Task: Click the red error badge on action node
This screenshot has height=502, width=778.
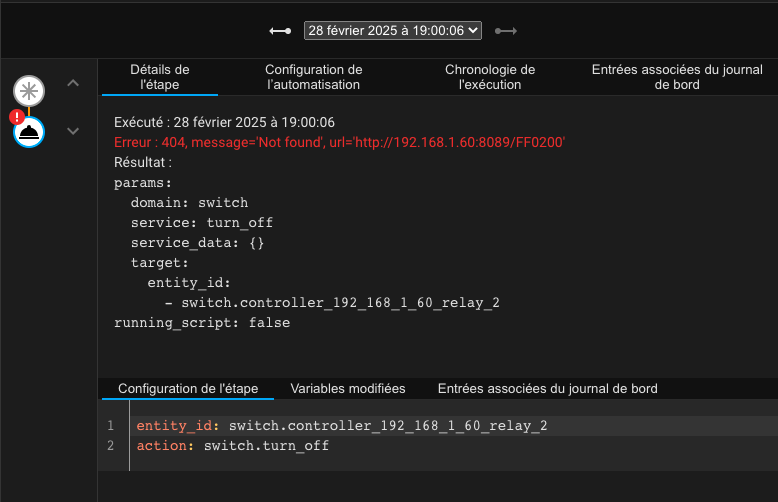Action: [17, 118]
